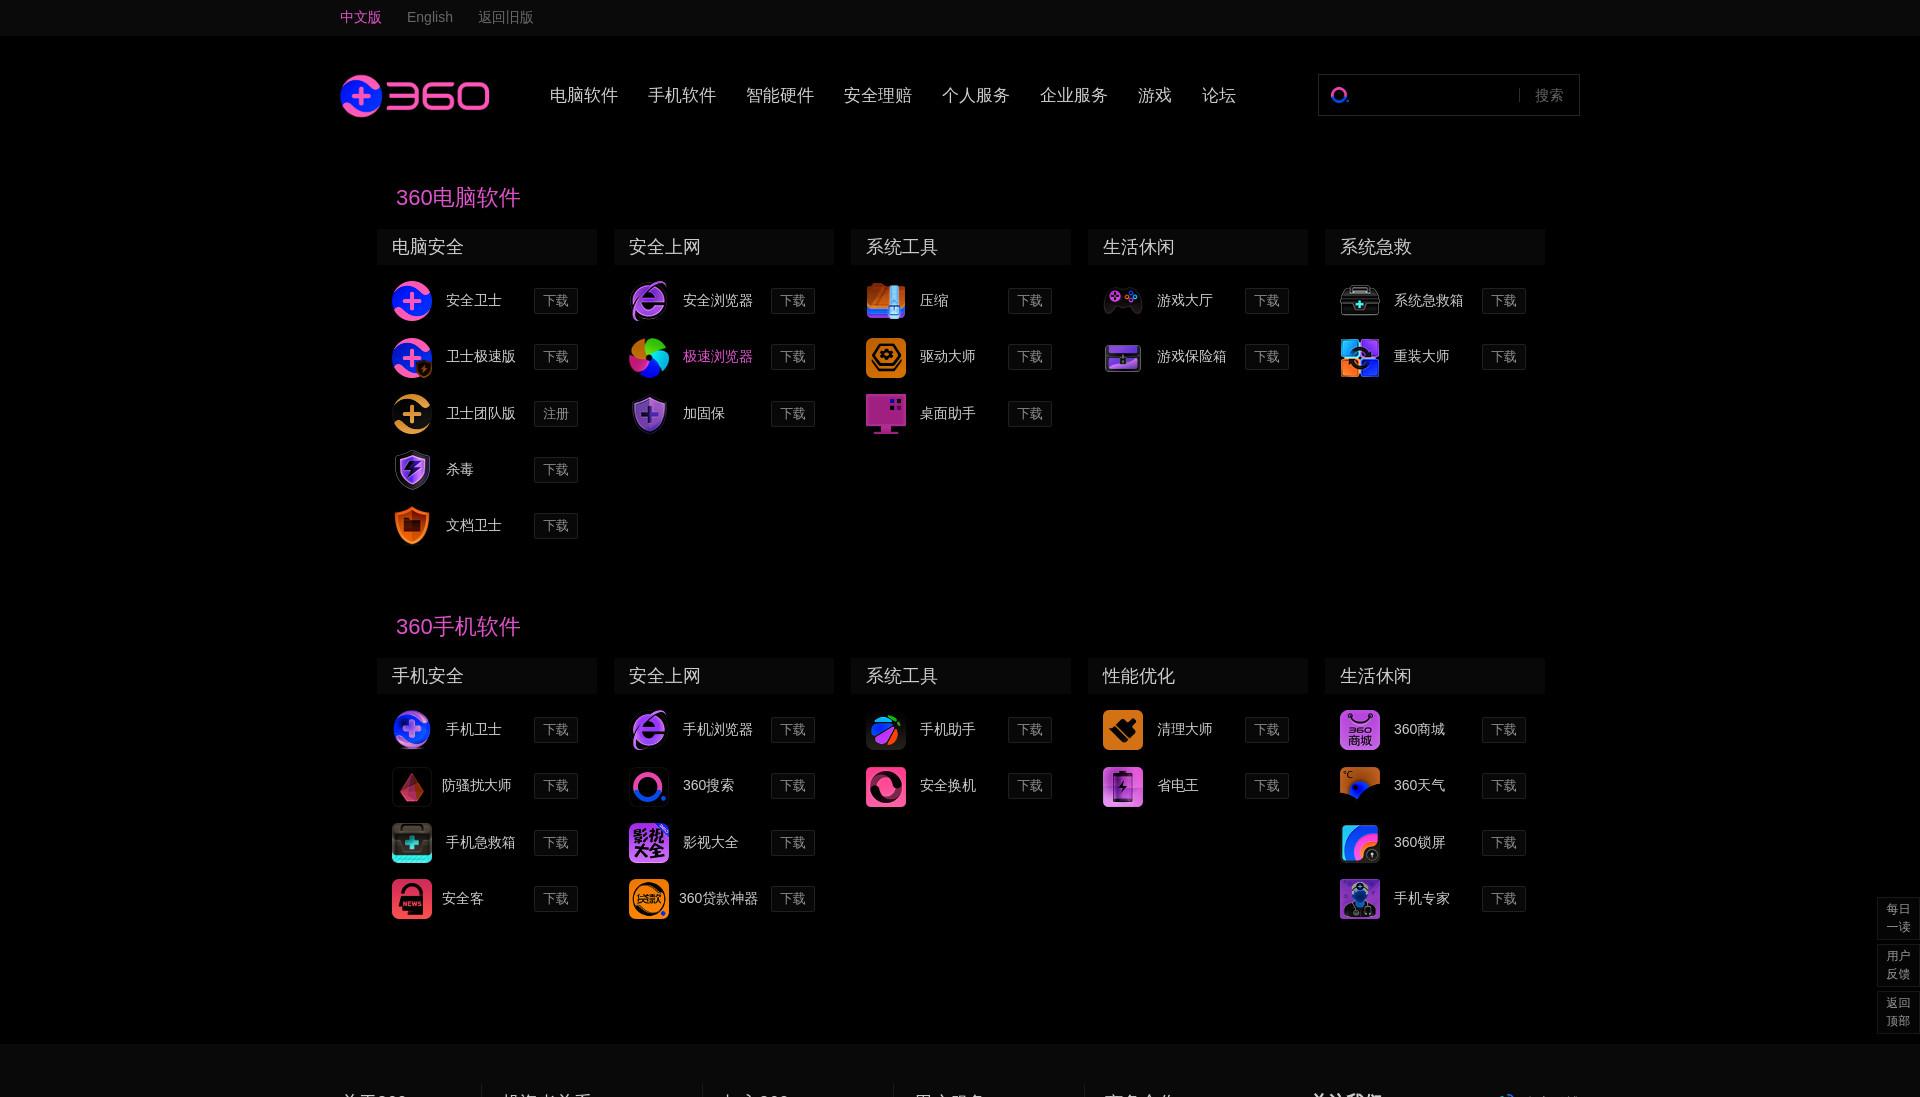Click the 桌面助手 monitor icon
Image resolution: width=1920 pixels, height=1097 pixels.
coord(886,414)
